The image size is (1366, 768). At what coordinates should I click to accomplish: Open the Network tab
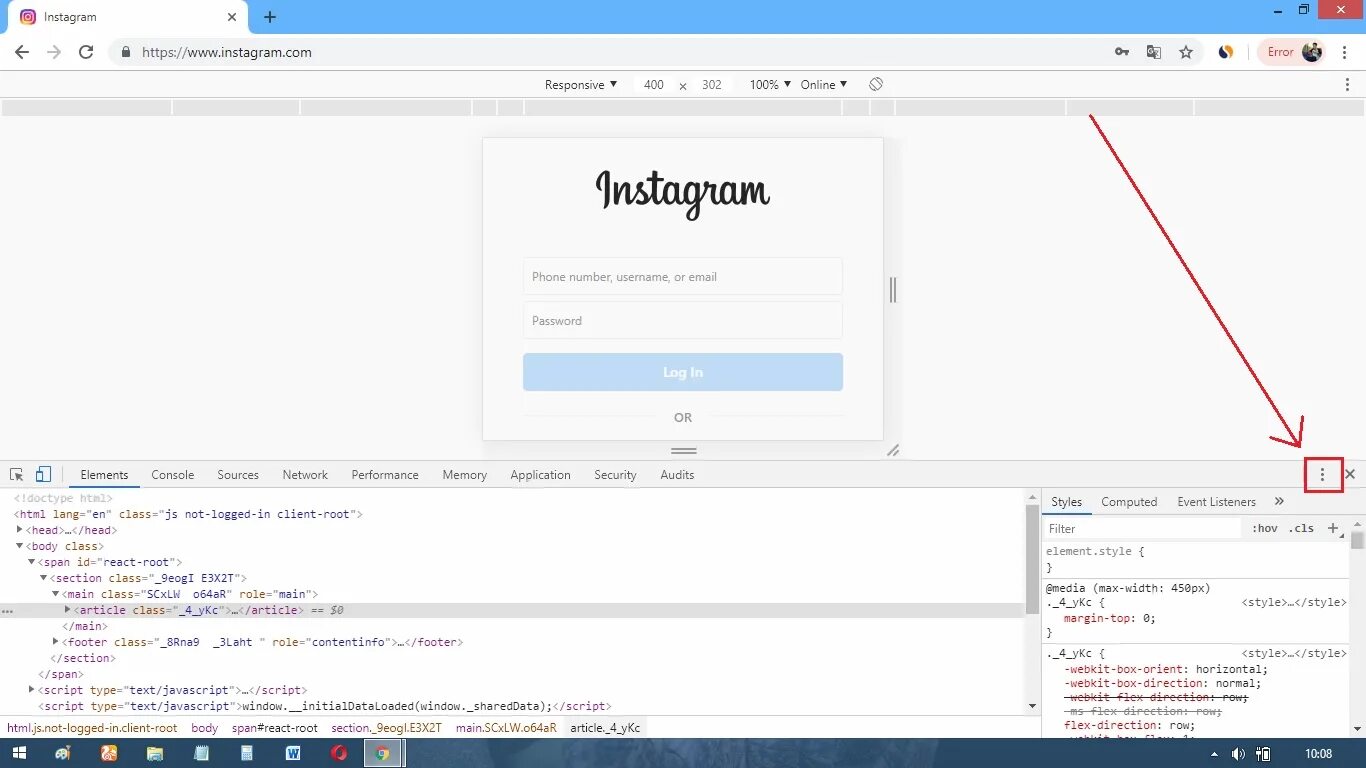coord(305,475)
